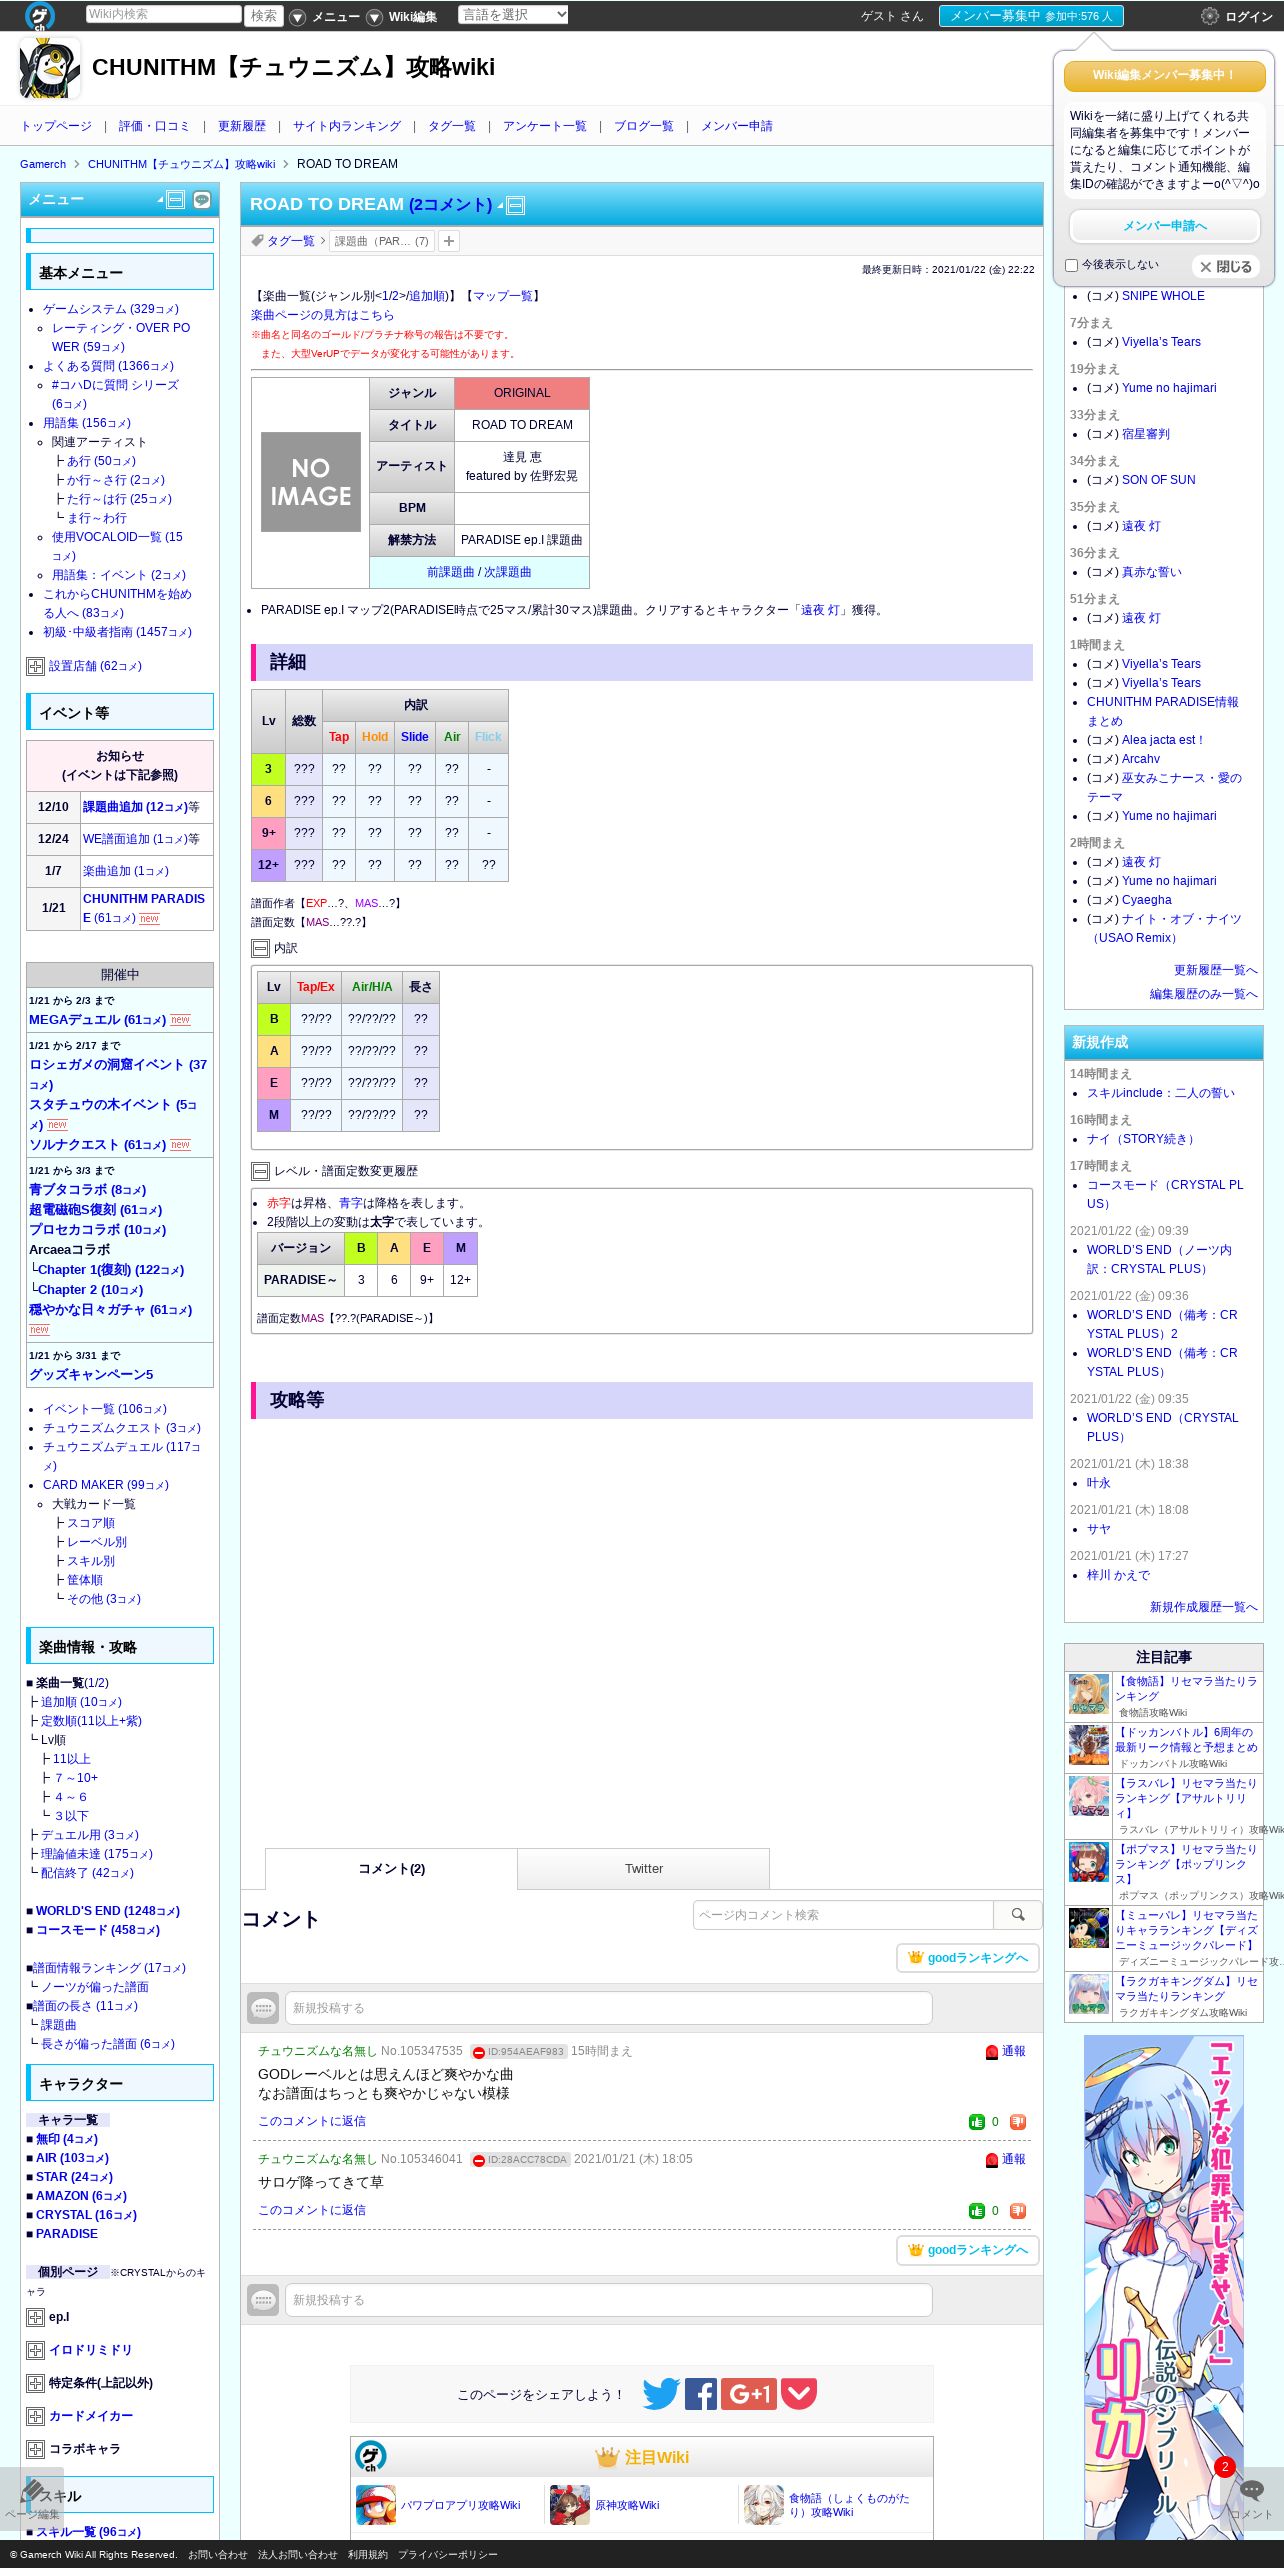
Task: Switch to the コメント(2) tab
Action: [391, 1868]
